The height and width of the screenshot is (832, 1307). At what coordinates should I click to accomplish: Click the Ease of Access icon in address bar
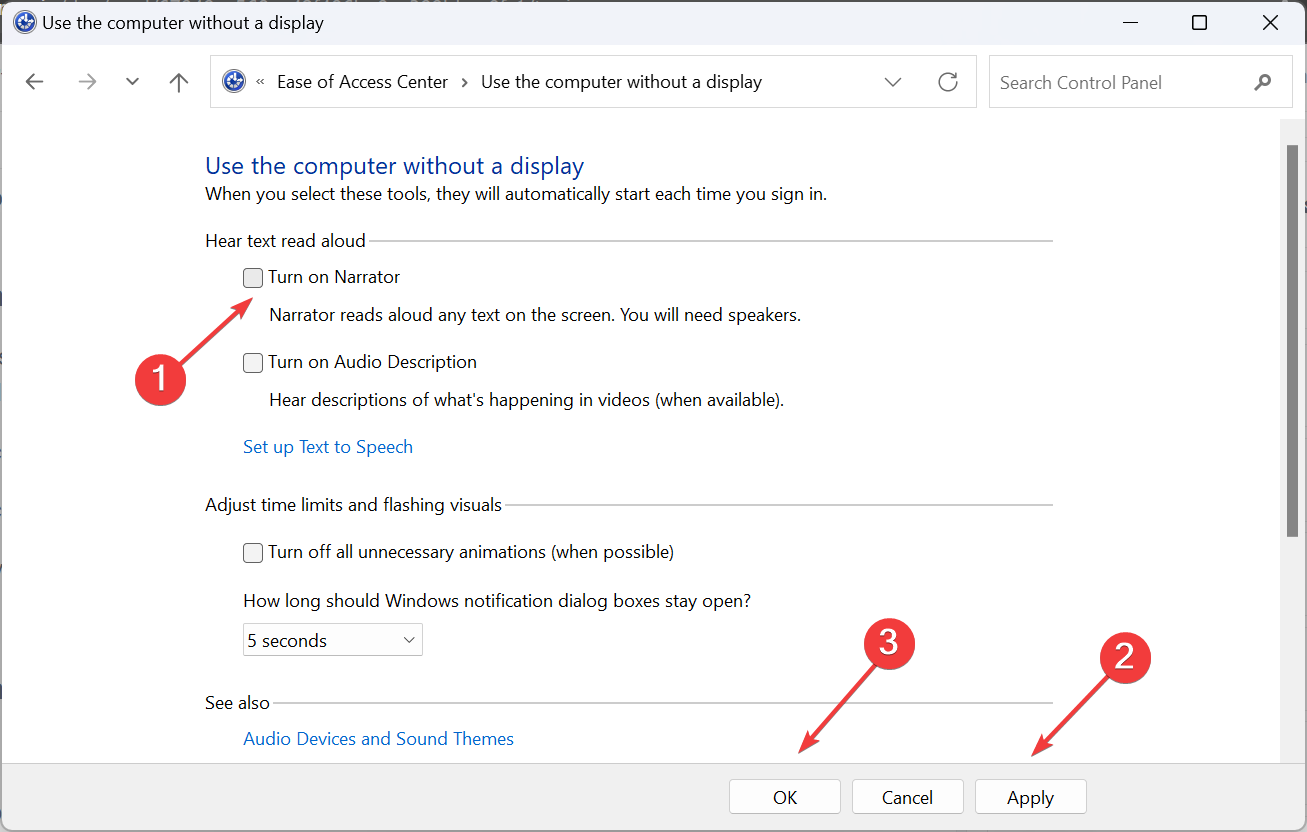(233, 81)
